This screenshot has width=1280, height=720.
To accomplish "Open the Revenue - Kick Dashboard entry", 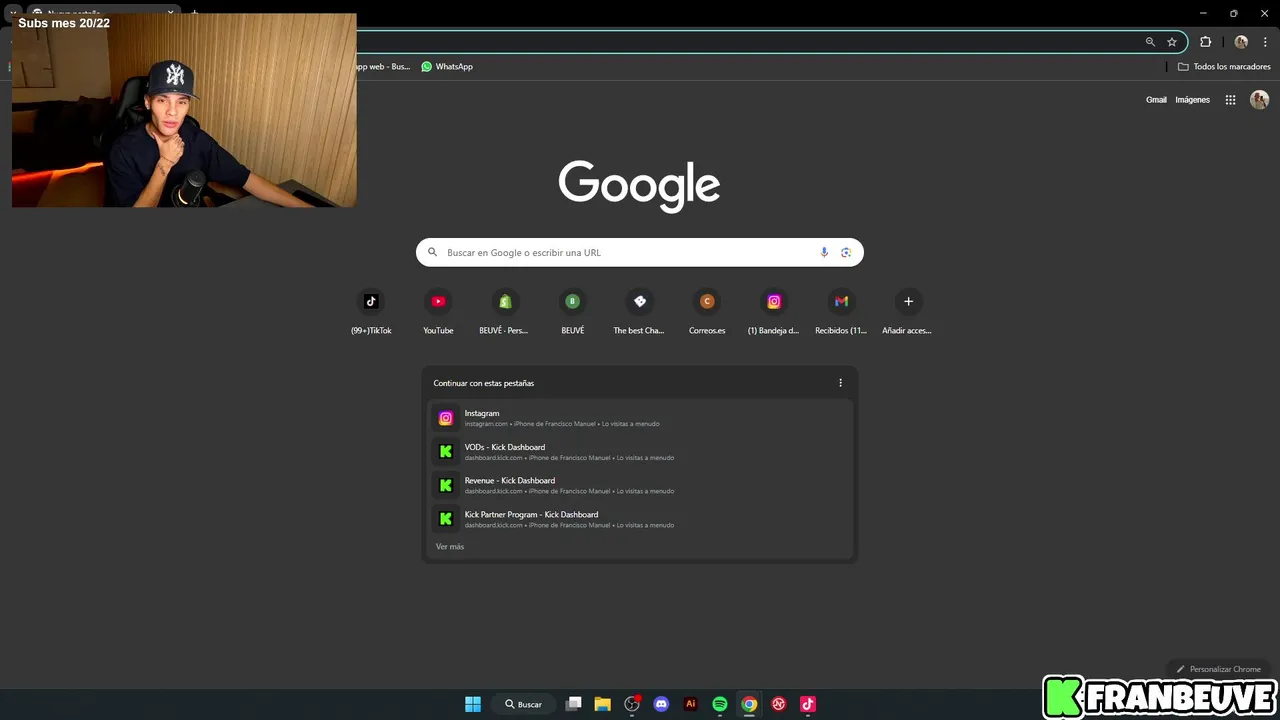I will (x=640, y=485).
